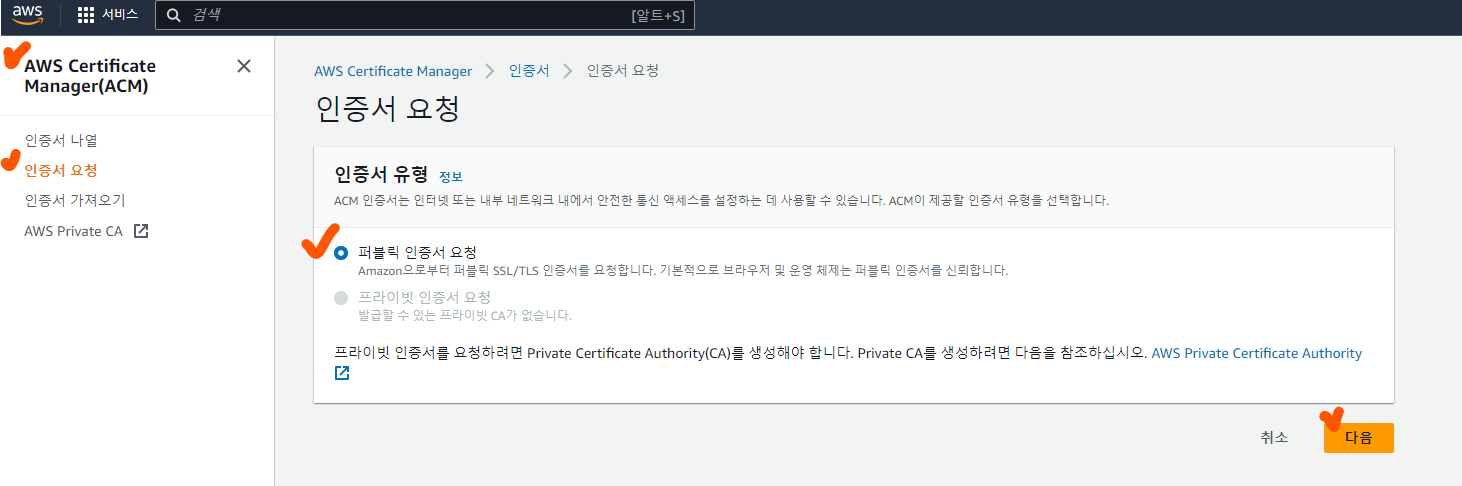
Task: Click the 인증서 breadcrumb link
Action: (x=529, y=71)
